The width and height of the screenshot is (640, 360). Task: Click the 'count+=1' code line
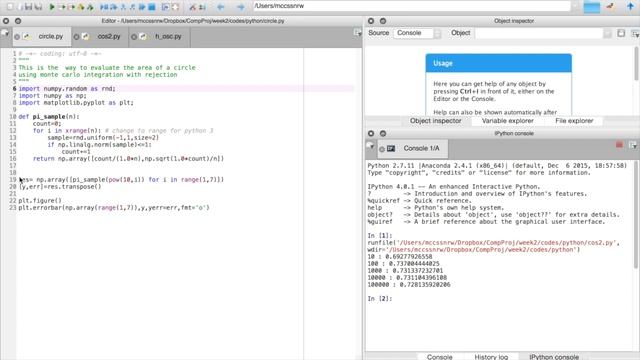(x=76, y=151)
